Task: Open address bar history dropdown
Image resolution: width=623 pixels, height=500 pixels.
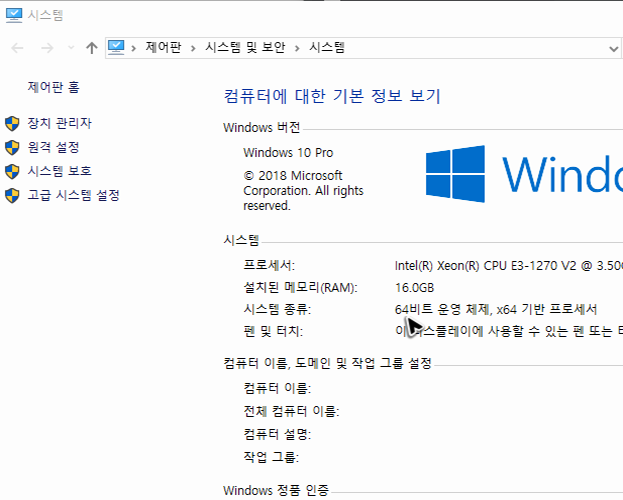Action: click(613, 48)
